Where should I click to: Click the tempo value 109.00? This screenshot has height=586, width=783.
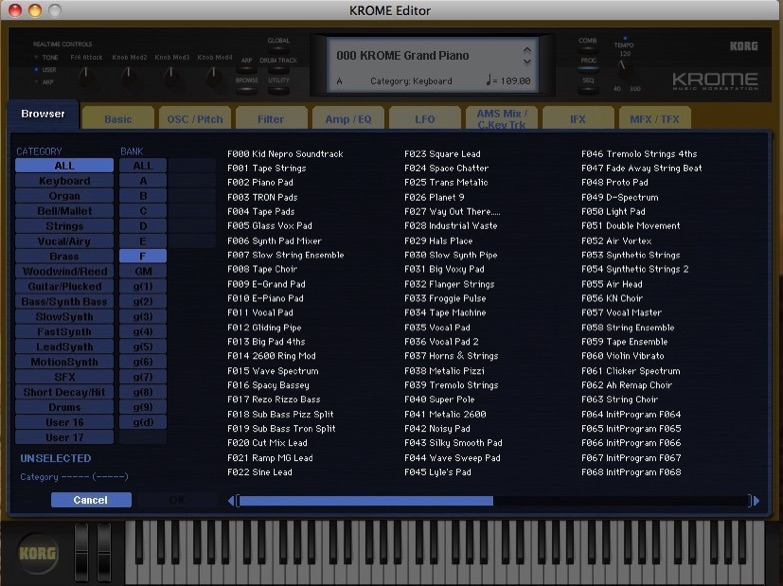[x=516, y=81]
